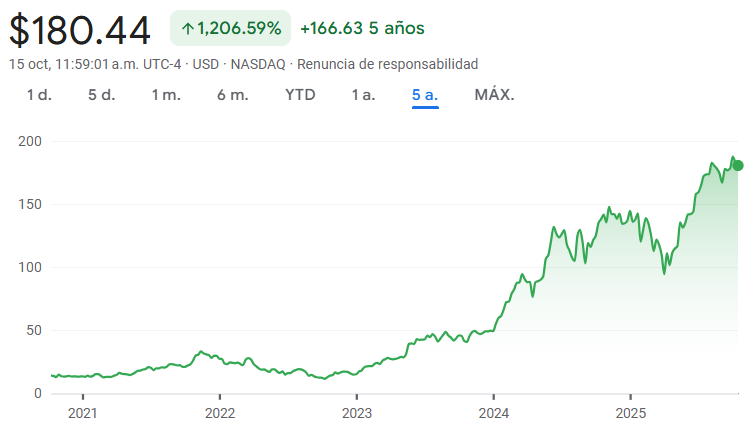Screen dimensions: 754x436
Task: Switch to the 5 d. range tab
Action: click(x=101, y=95)
